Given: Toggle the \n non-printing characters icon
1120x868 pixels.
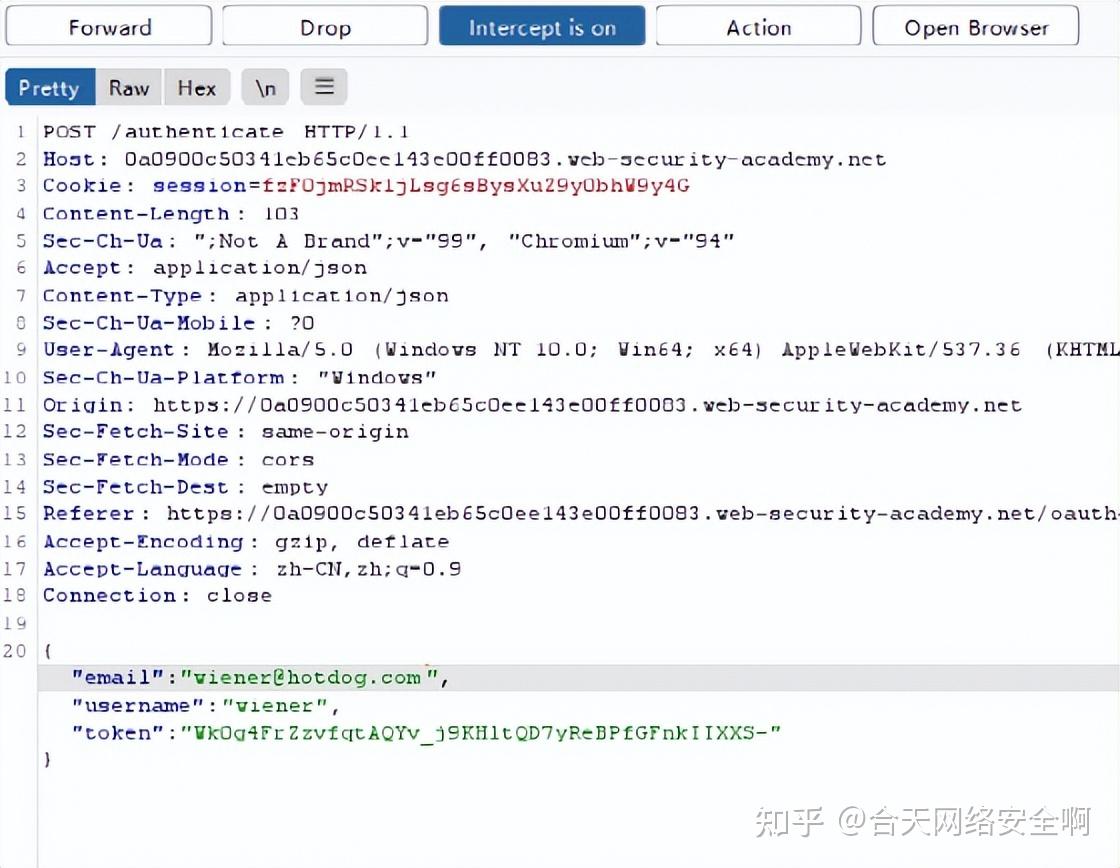Looking at the screenshot, I should (265, 88).
